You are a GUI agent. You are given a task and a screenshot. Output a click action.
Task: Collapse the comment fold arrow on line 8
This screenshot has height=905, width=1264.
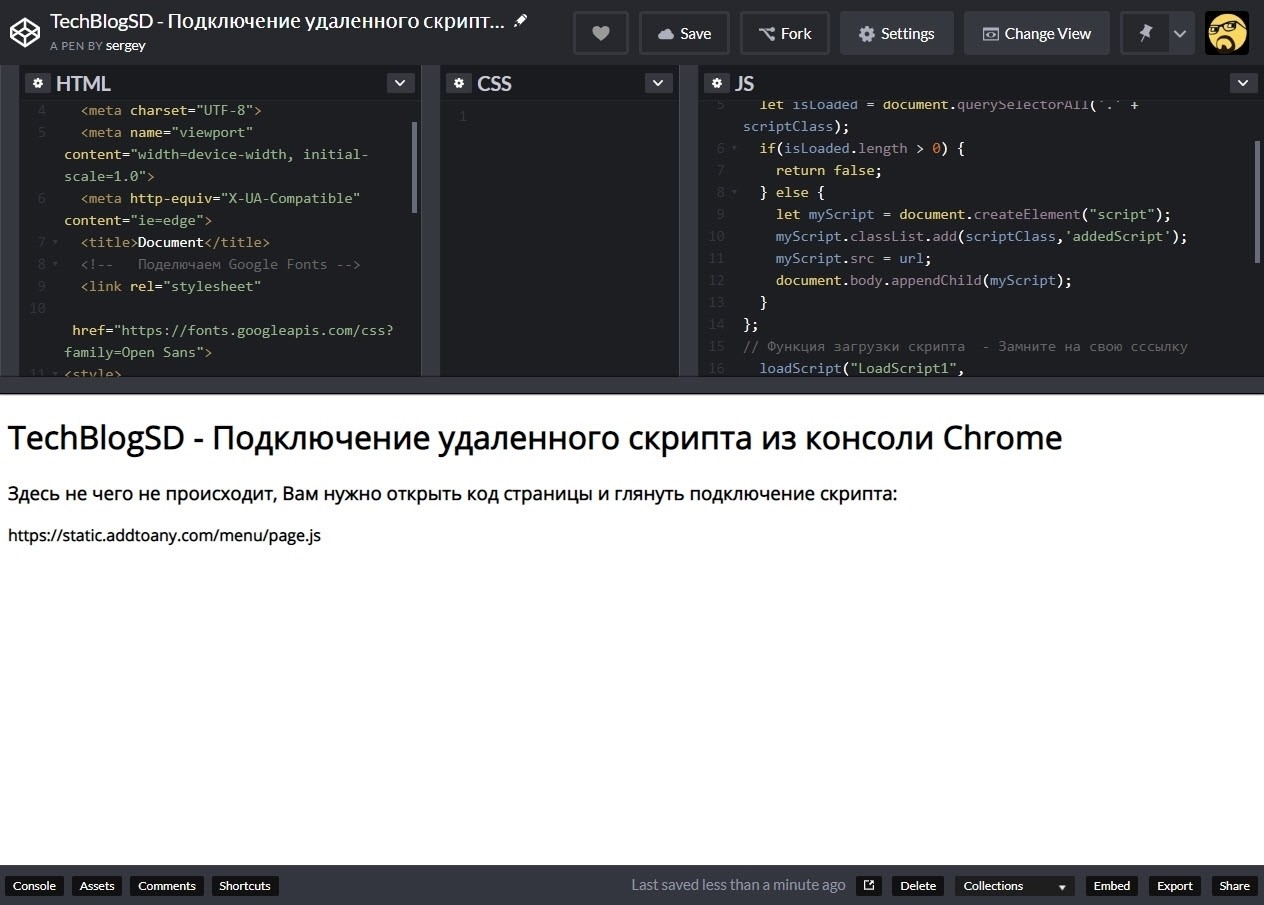tap(55, 265)
